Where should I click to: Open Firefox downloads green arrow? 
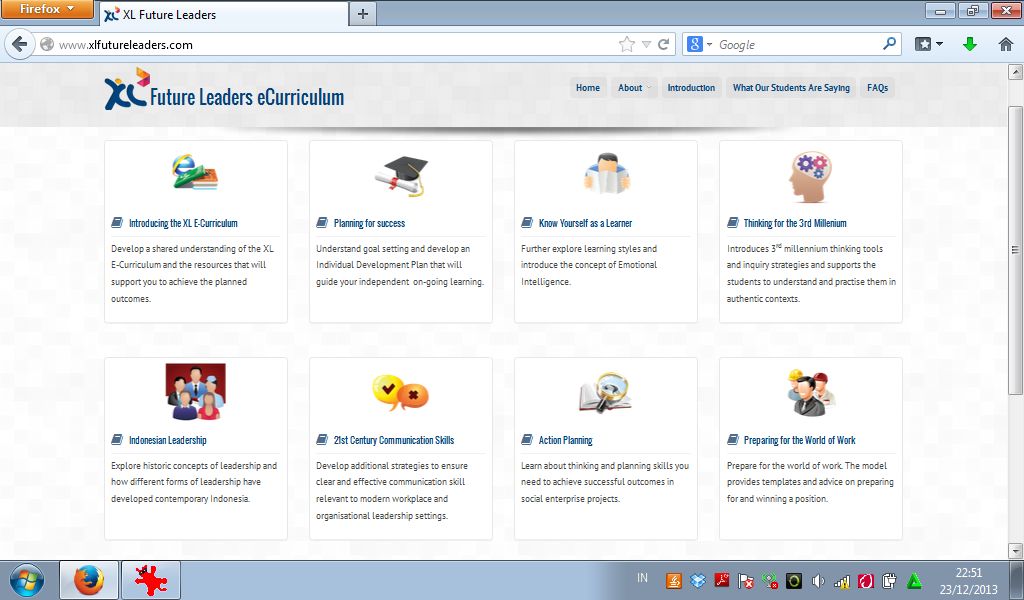[969, 45]
